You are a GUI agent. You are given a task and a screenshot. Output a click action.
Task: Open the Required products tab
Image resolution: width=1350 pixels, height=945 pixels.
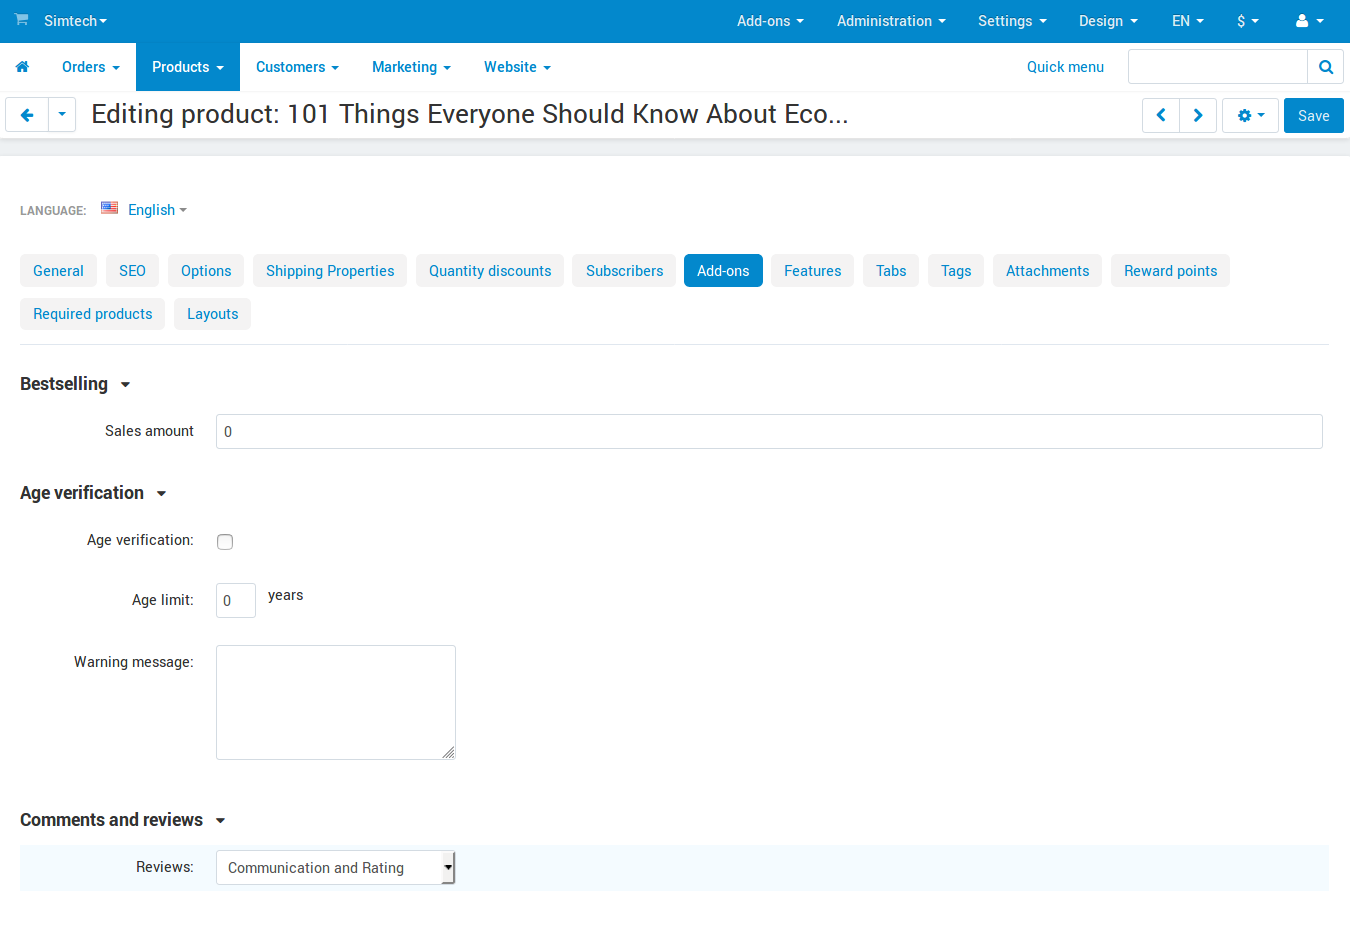[92, 314]
